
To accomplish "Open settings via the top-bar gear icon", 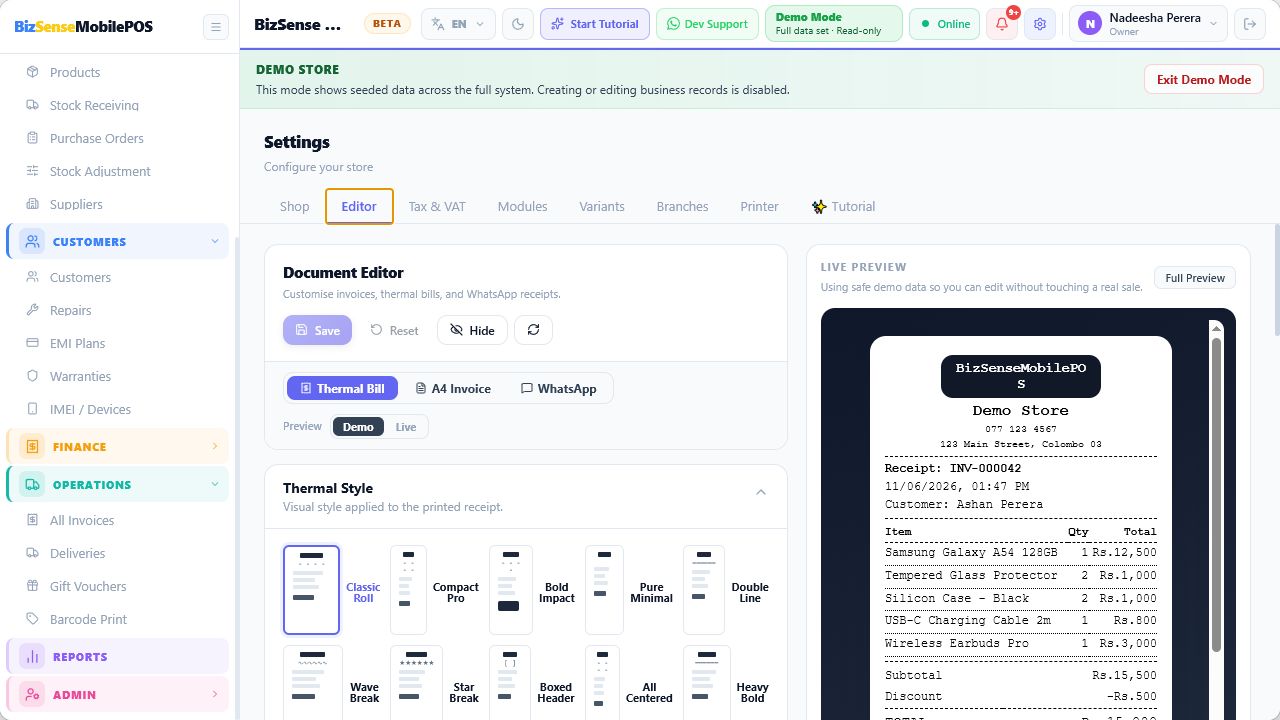I will (x=1040, y=24).
